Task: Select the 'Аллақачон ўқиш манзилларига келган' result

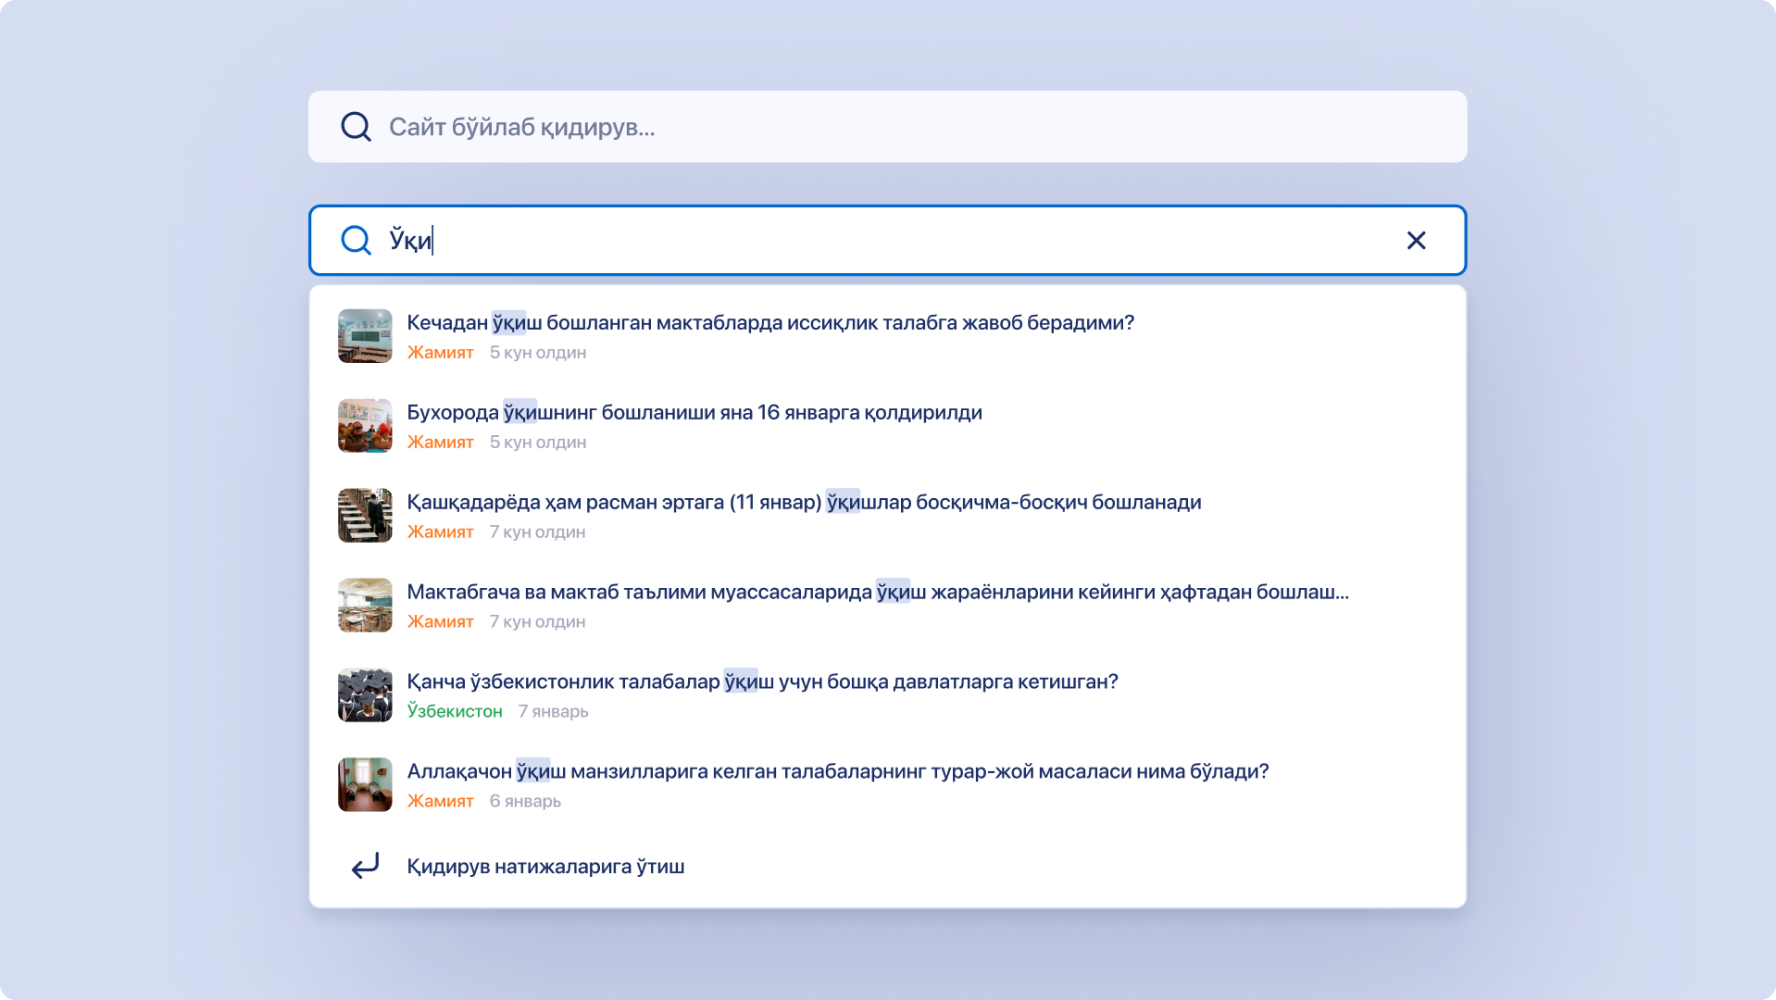Action: click(x=838, y=772)
